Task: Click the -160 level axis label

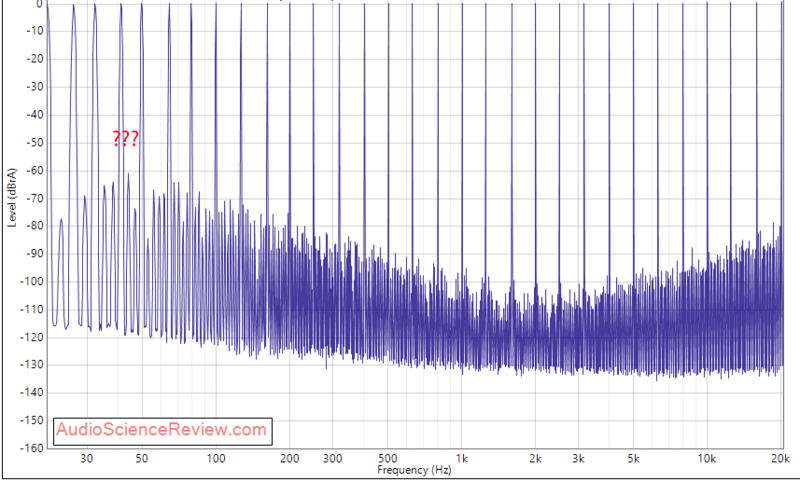Action: pos(32,448)
